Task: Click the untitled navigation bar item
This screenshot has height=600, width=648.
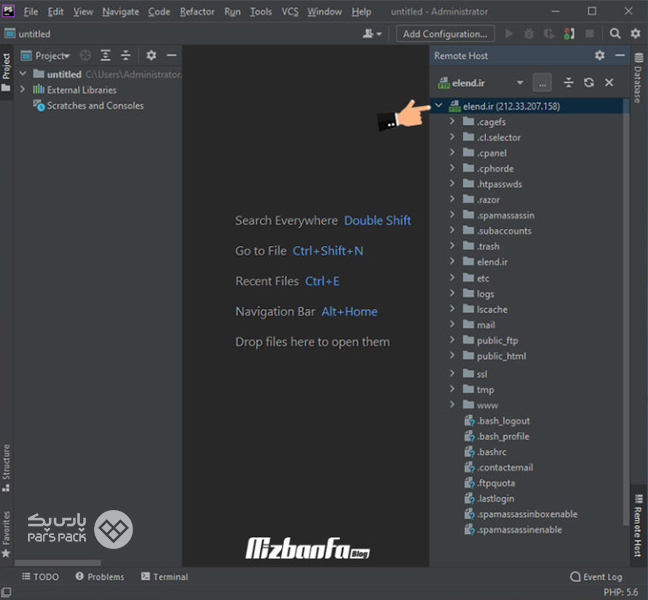Action: [27, 33]
